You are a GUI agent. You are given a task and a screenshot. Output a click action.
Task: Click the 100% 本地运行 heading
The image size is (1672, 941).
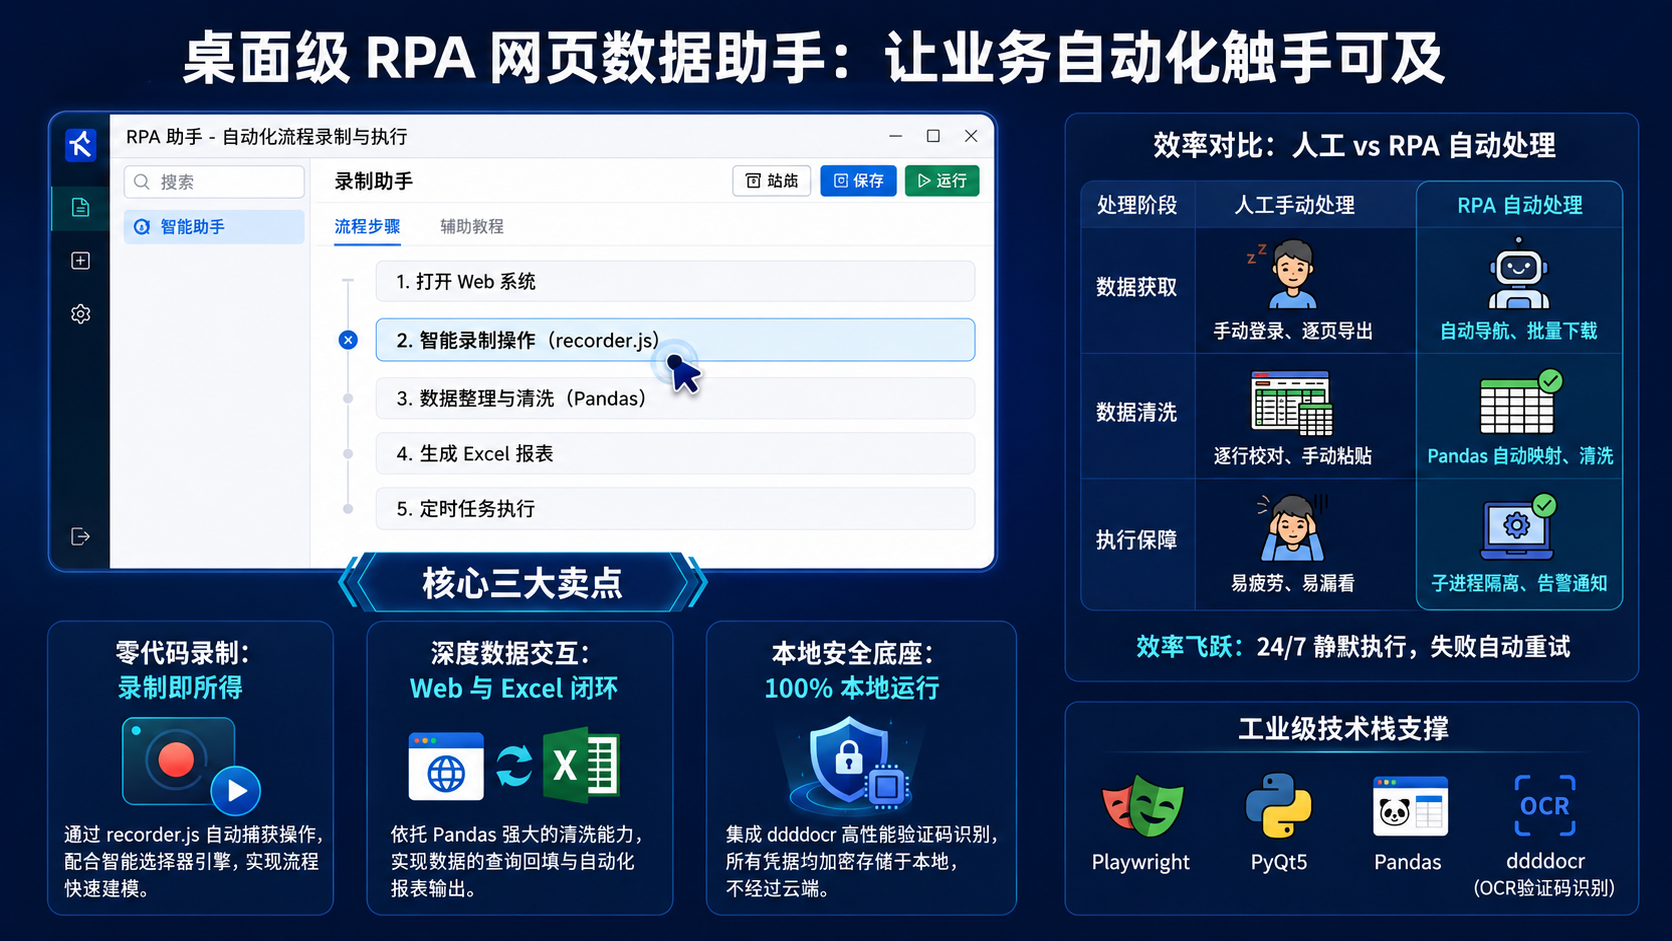pos(852,688)
